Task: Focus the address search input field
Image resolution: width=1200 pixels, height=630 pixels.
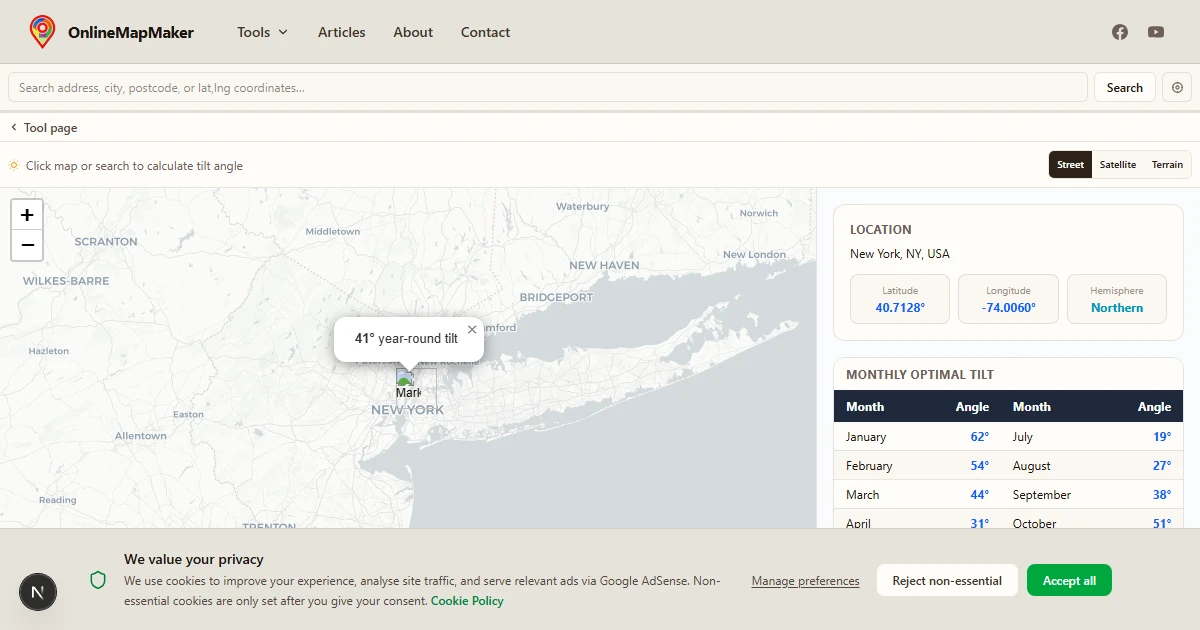Action: [x=548, y=88]
